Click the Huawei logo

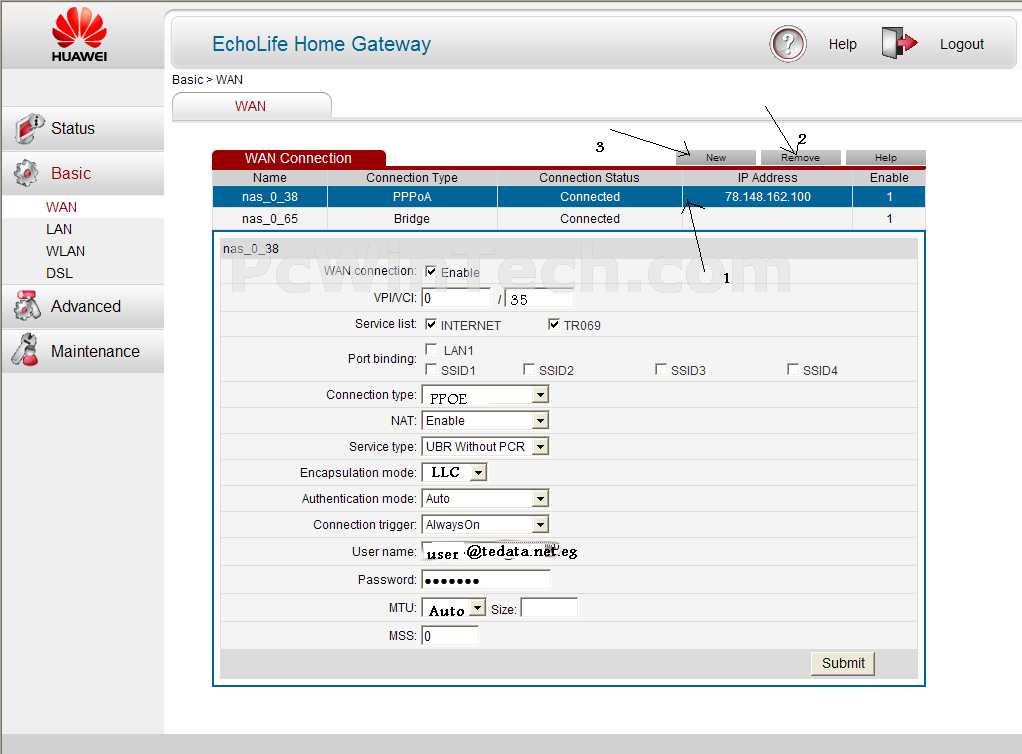tap(80, 34)
